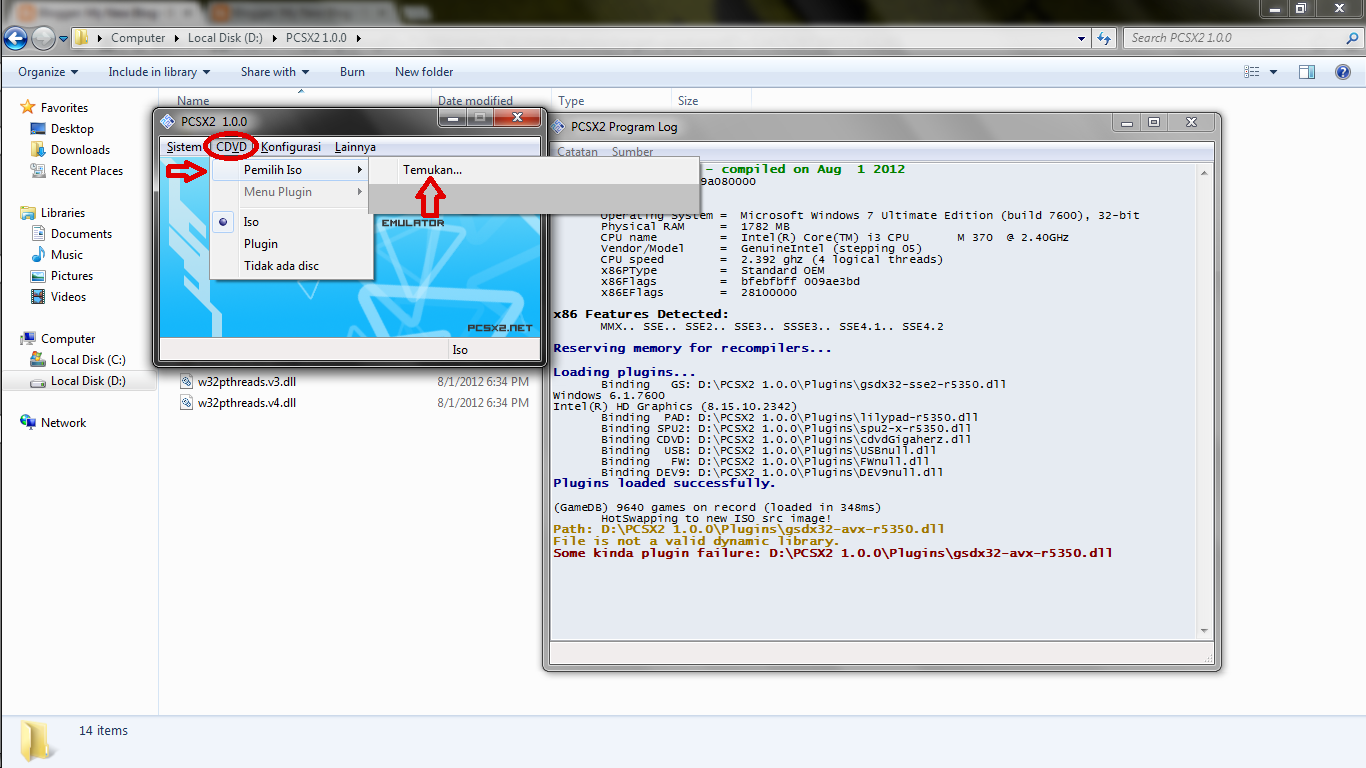Select the w32pthreads.v4.dll file

[247, 403]
